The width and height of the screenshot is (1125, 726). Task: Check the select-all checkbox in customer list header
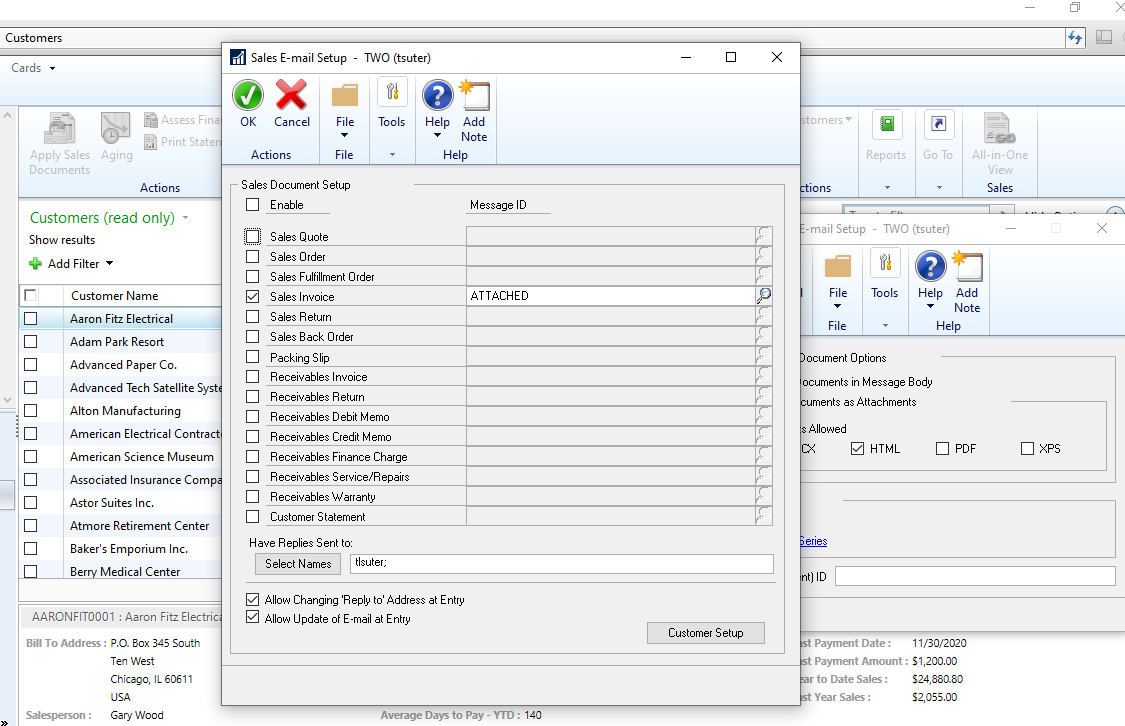point(30,295)
